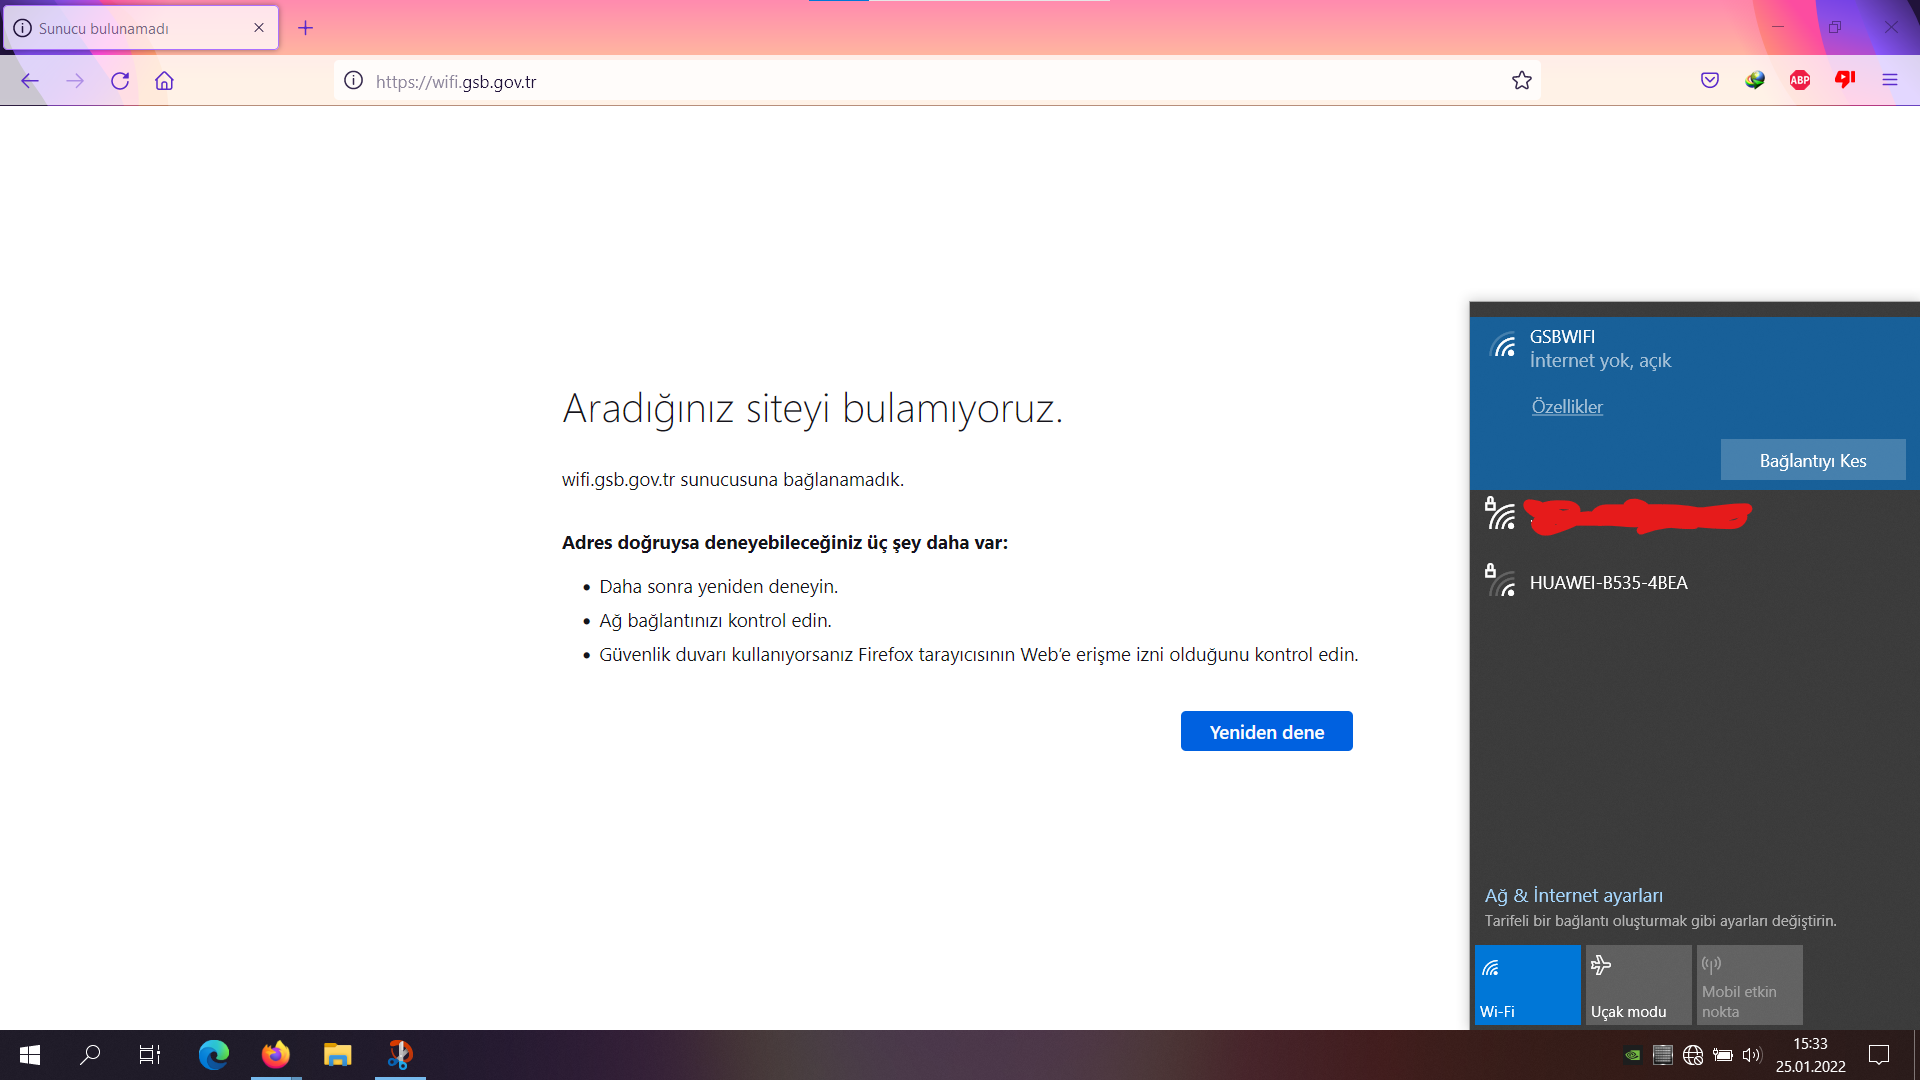Image resolution: width=1920 pixels, height=1080 pixels.
Task: Navigate back with the back arrow
Action: click(x=30, y=81)
